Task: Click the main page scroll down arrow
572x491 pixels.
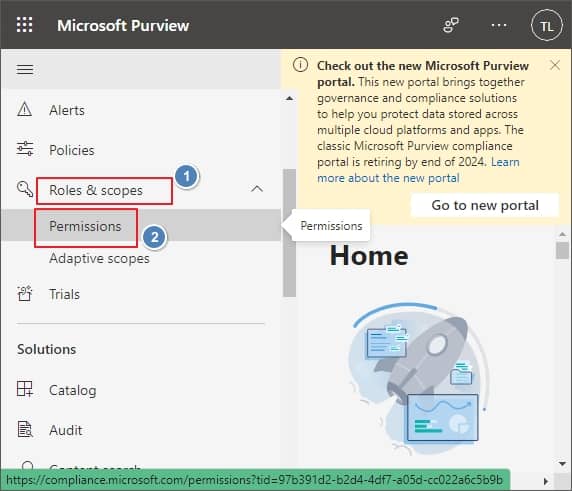Action: pos(562,464)
